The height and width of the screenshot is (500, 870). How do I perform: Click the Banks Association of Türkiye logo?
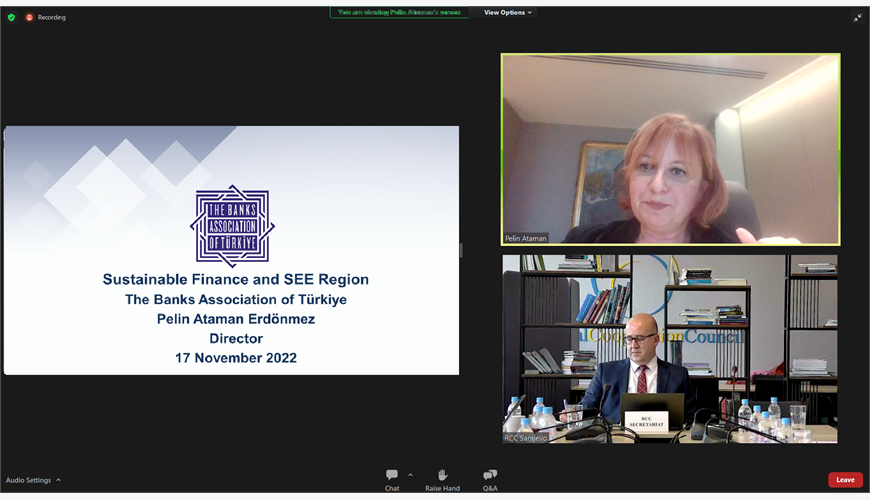[x=232, y=226]
